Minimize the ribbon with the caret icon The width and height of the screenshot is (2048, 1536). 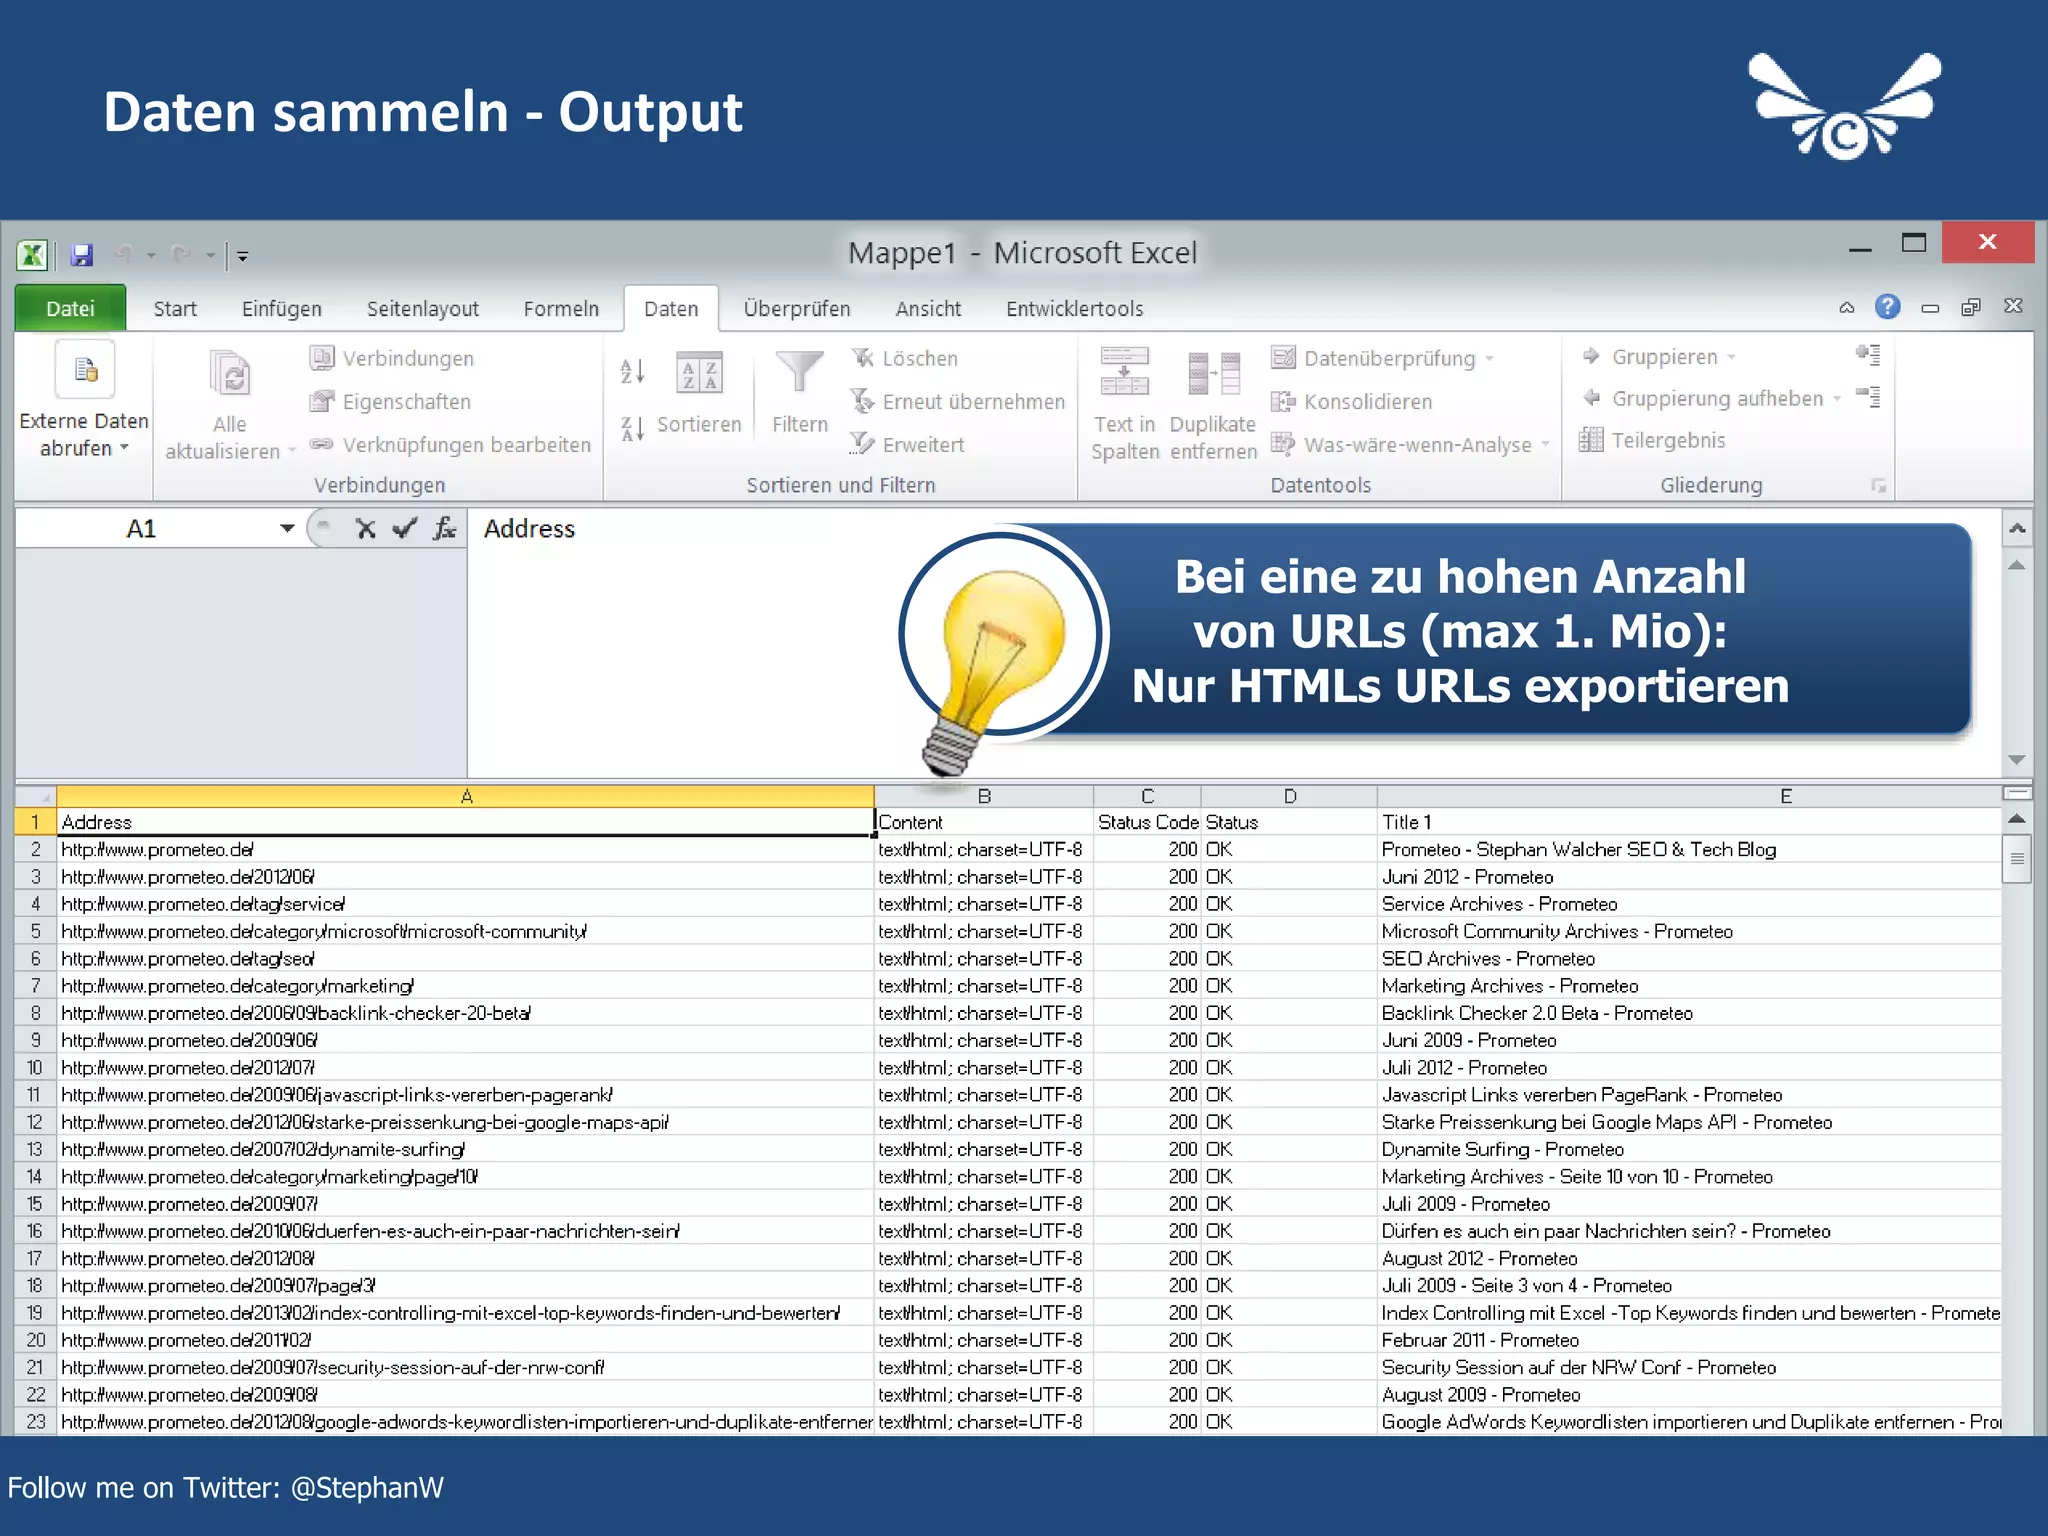1847,308
